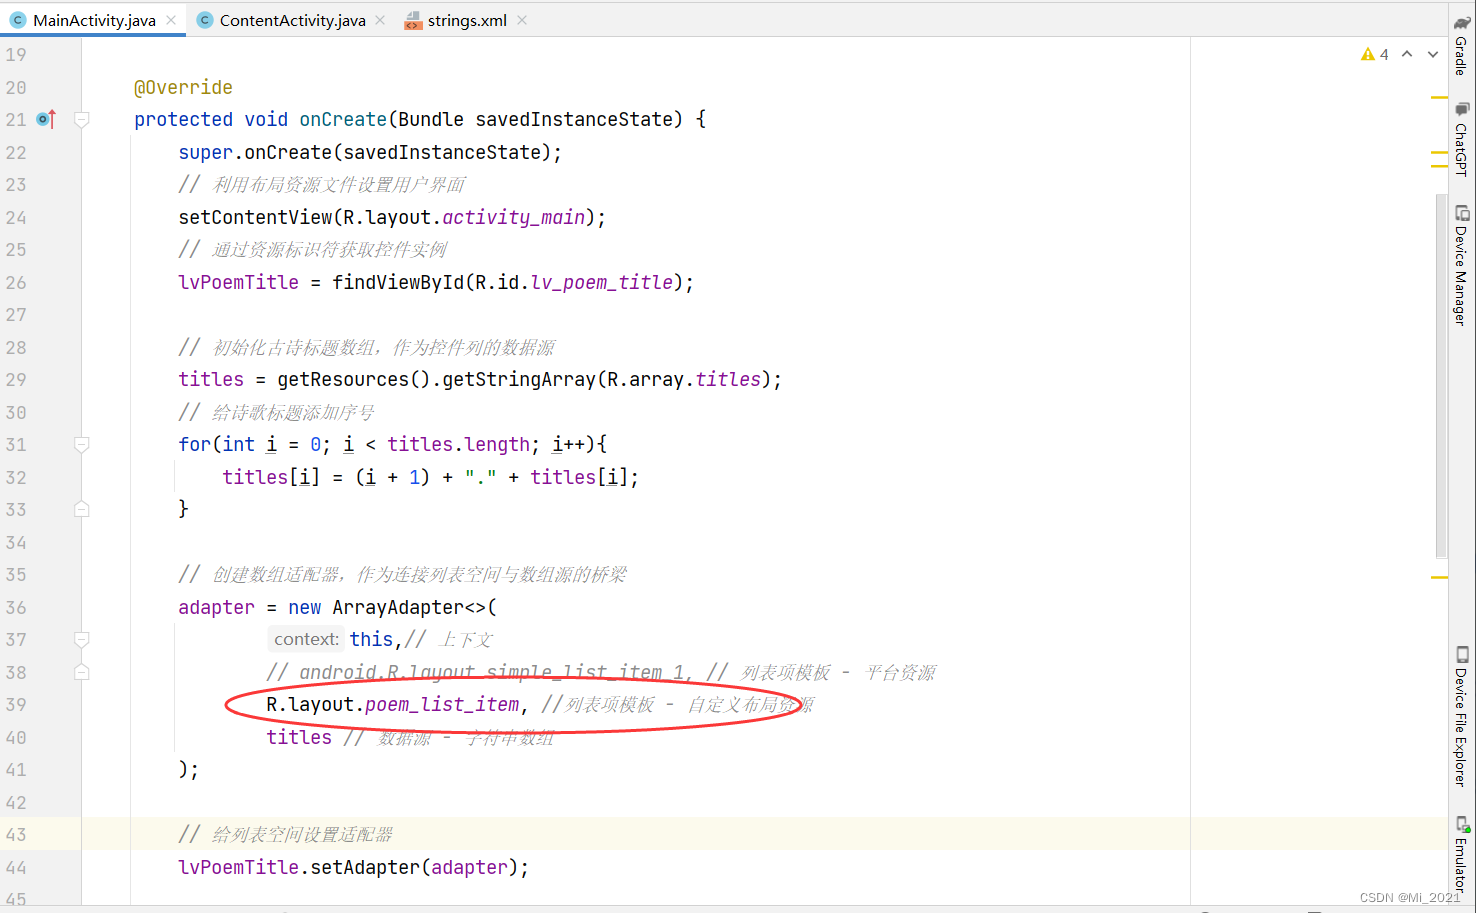
Task: Close the ContentActivity.java tab
Action: coord(380,20)
